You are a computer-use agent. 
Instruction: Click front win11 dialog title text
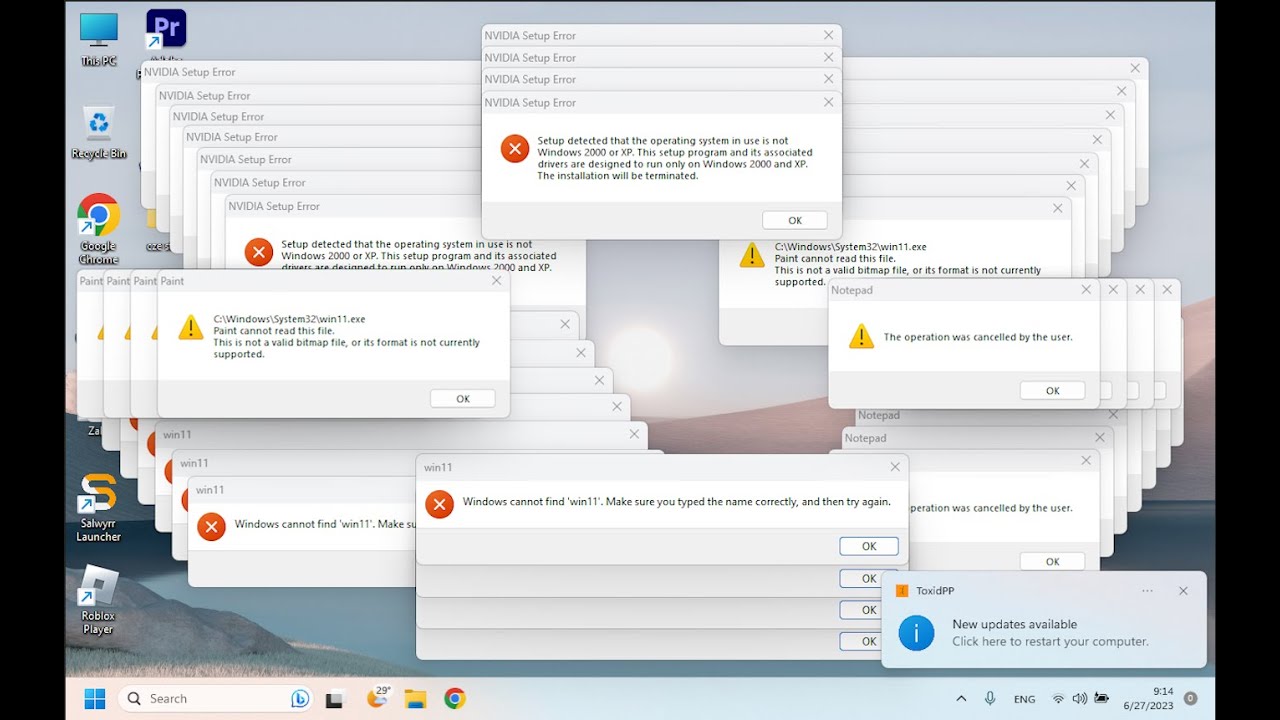click(x=438, y=467)
